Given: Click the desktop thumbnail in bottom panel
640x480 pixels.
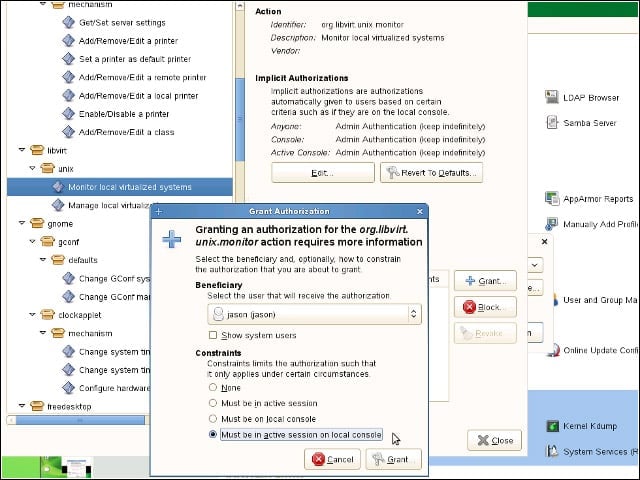Looking at the screenshot, I should point(78,468).
